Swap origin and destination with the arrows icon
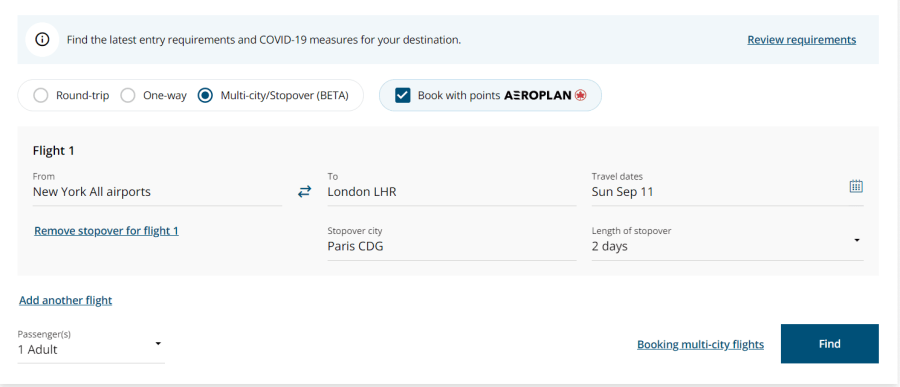900x387 pixels. [304, 192]
